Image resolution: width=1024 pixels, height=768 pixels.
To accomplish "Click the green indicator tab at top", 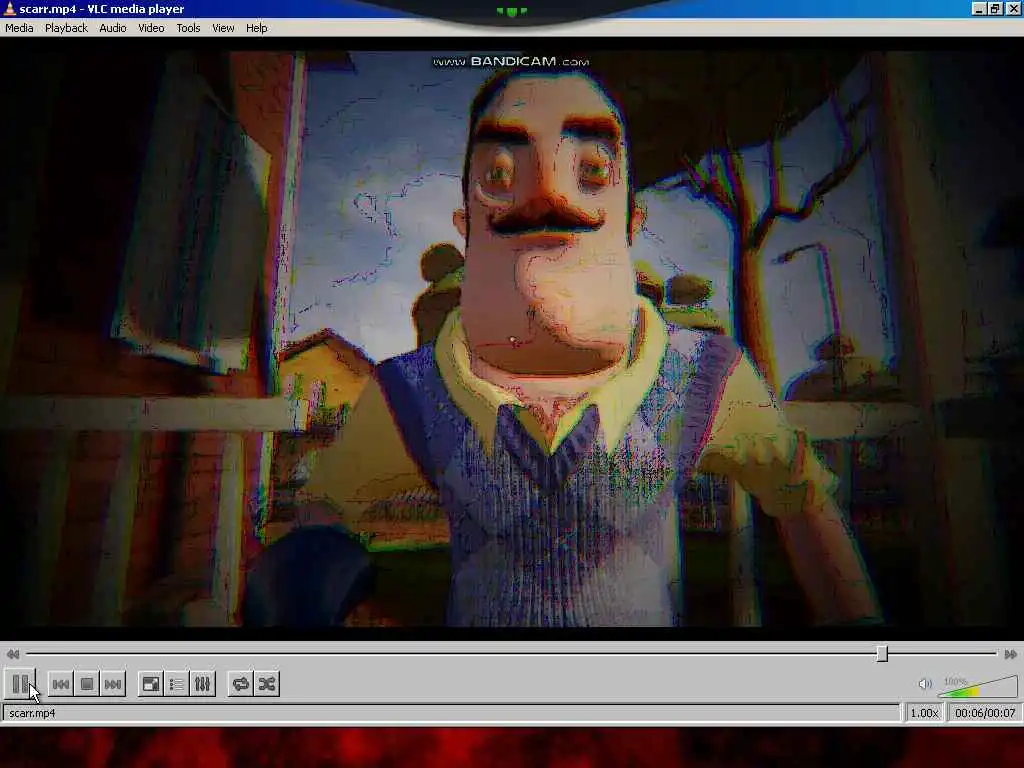I will click(x=511, y=11).
